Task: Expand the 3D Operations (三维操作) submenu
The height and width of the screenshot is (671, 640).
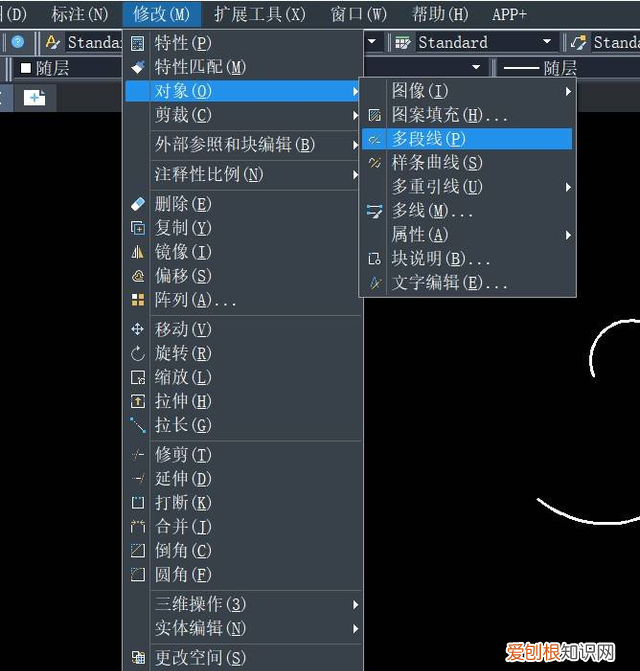Action: (x=242, y=604)
